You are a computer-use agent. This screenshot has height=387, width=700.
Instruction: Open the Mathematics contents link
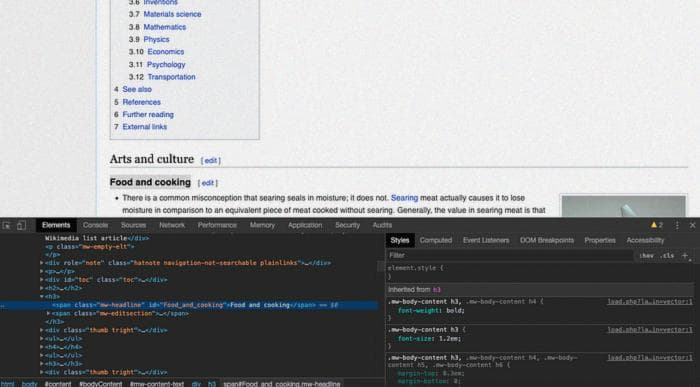pyautogui.click(x=165, y=27)
